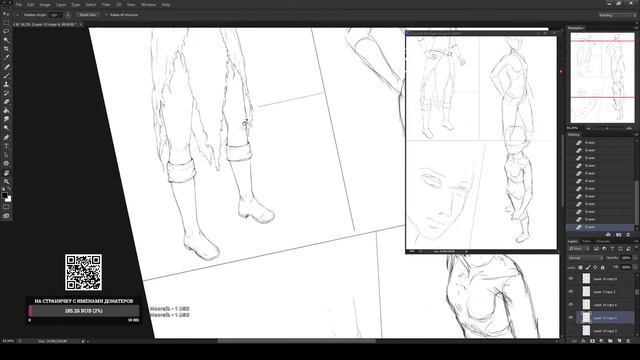Select the Quick Selection tool
This screenshot has width=640, height=360.
pyautogui.click(x=6, y=40)
